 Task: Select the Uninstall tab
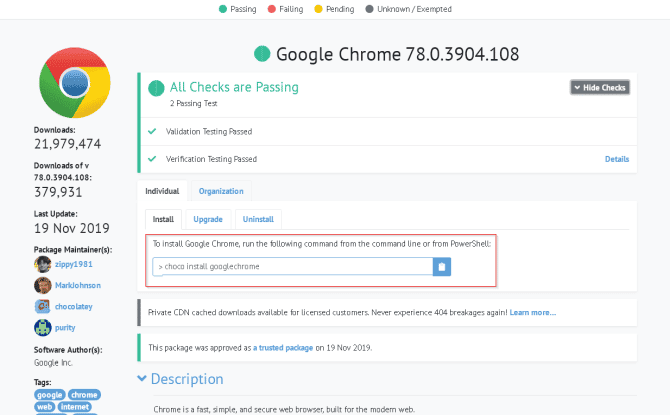pyautogui.click(x=258, y=219)
